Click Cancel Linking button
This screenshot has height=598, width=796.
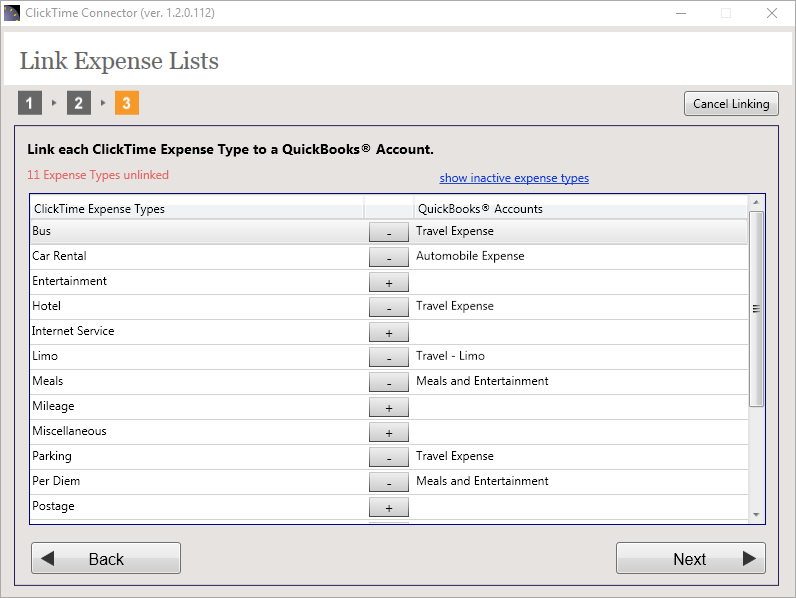click(731, 104)
